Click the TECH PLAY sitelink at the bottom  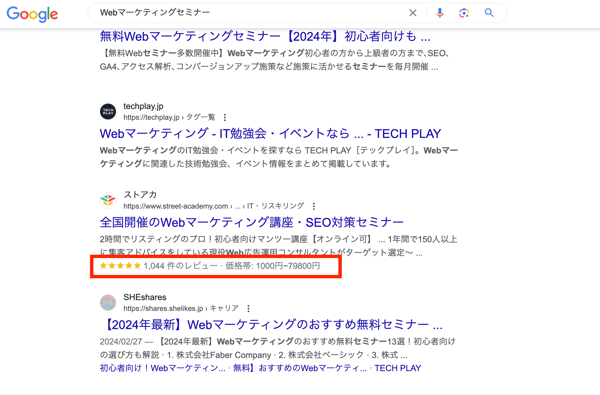pyautogui.click(x=398, y=368)
